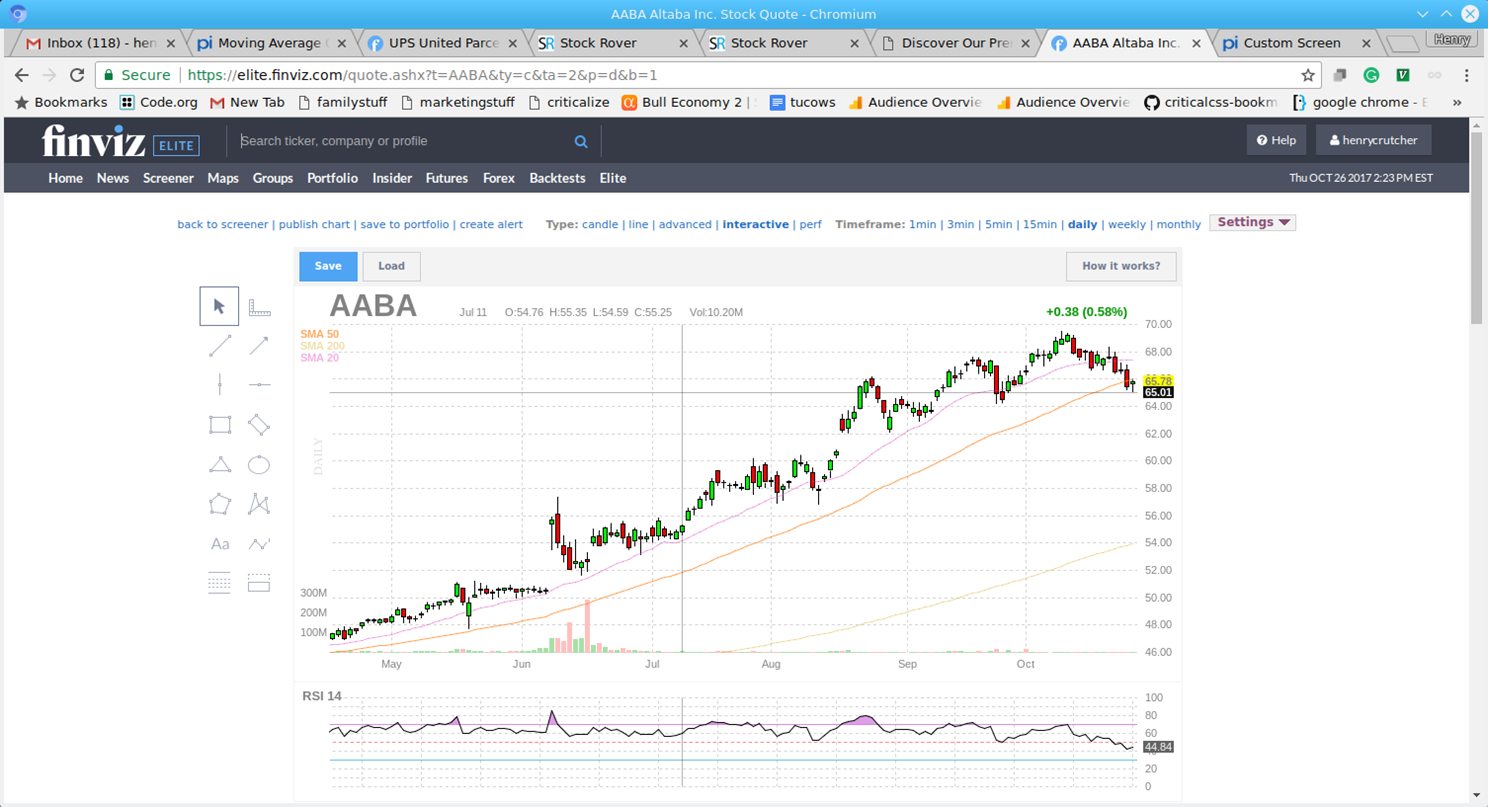Switch chart type to advanced
The image size is (1488, 807).
point(685,224)
